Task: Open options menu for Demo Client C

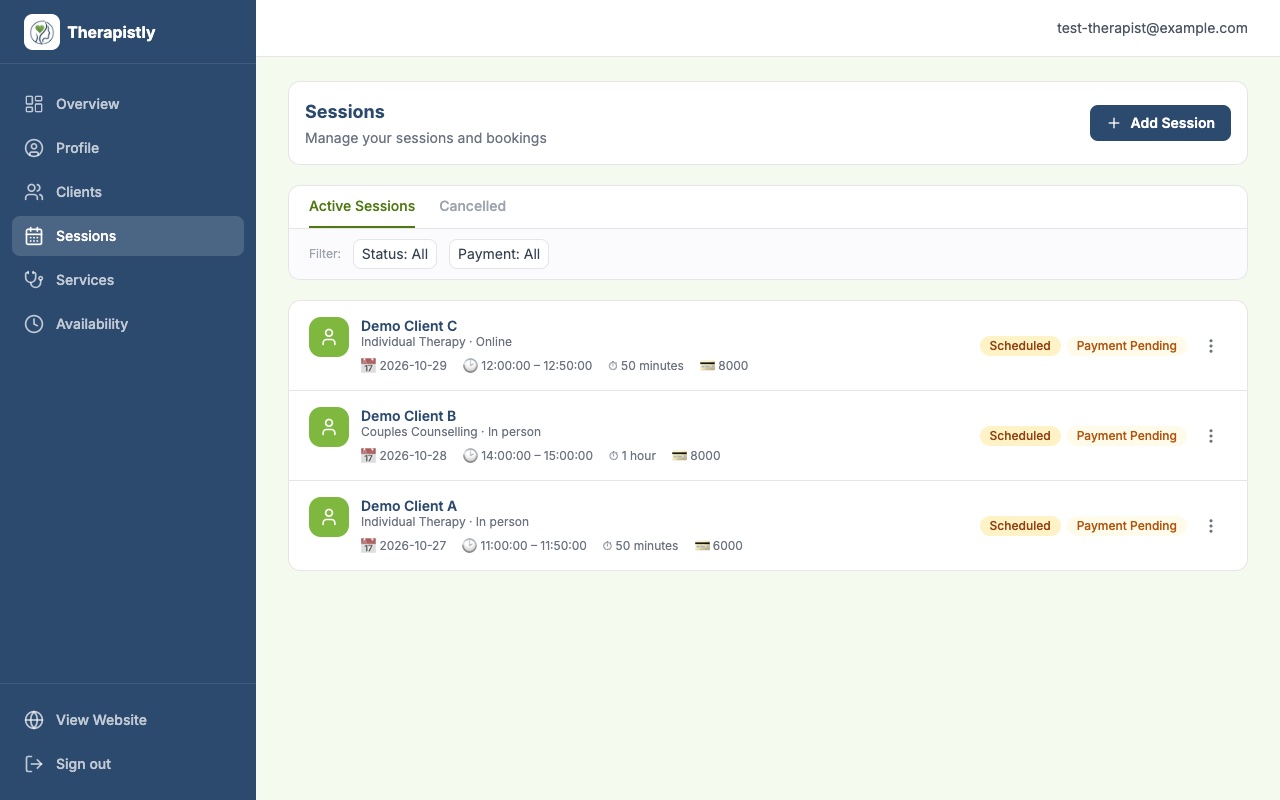Action: pyautogui.click(x=1211, y=346)
